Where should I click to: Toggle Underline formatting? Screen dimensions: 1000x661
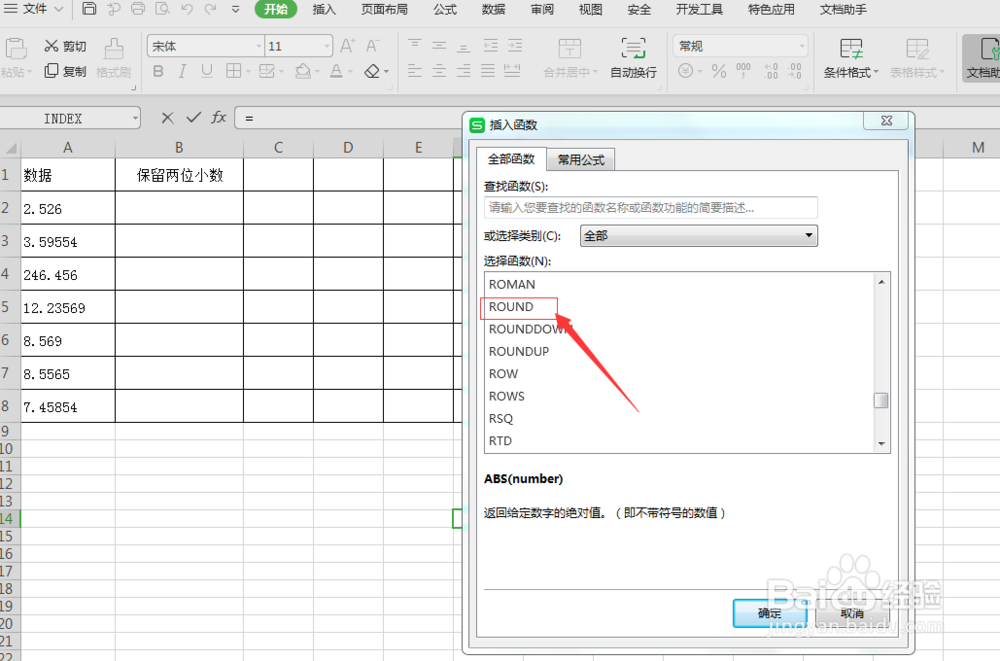[x=207, y=71]
